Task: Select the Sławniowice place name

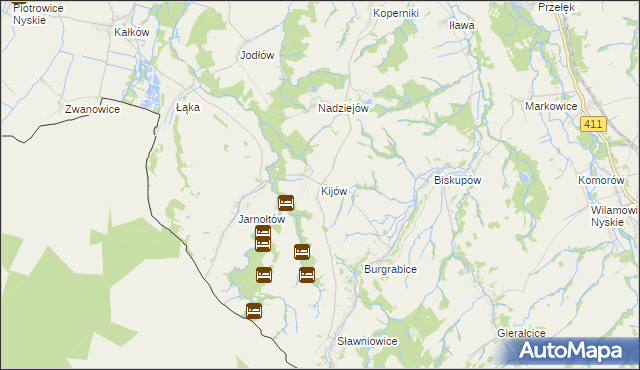Action: click(367, 341)
